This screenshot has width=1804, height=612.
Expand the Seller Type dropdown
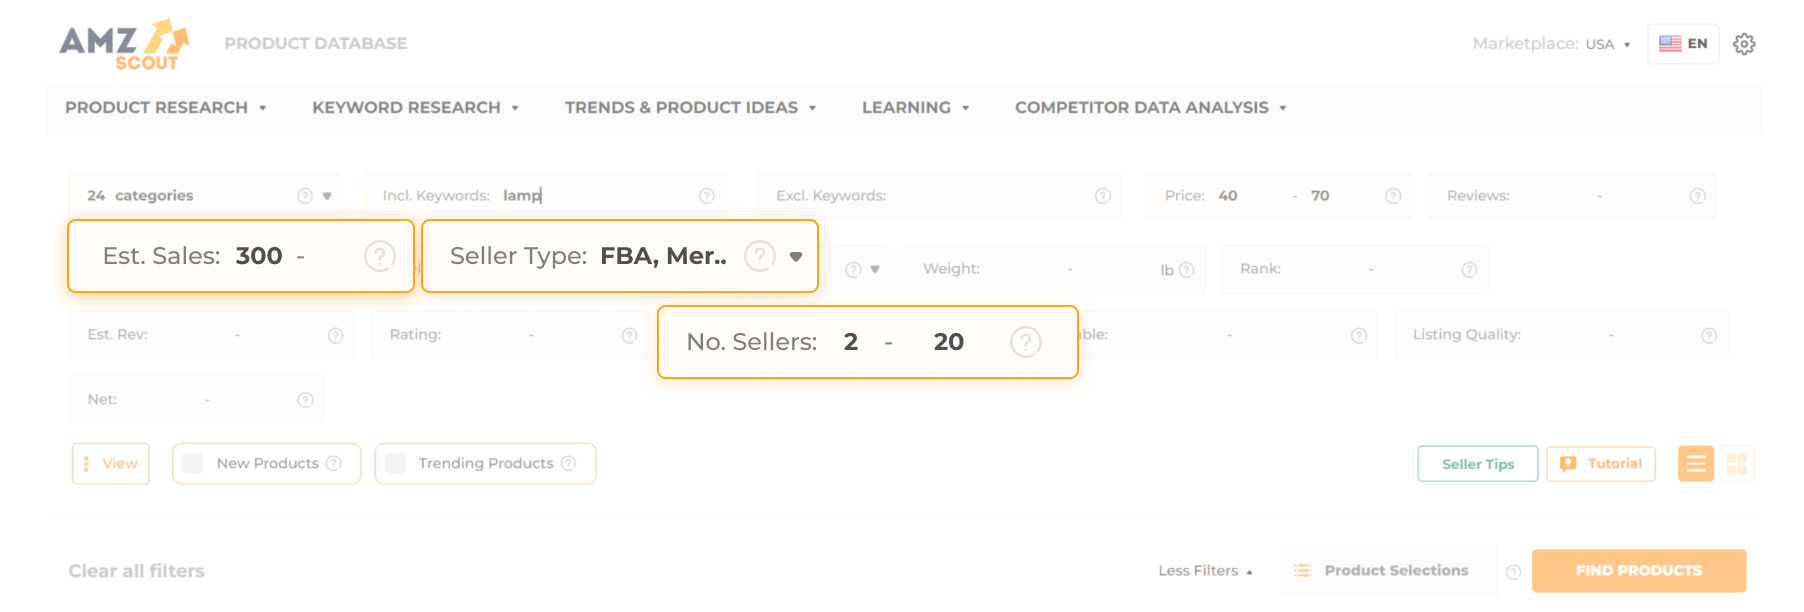pyautogui.click(x=796, y=256)
